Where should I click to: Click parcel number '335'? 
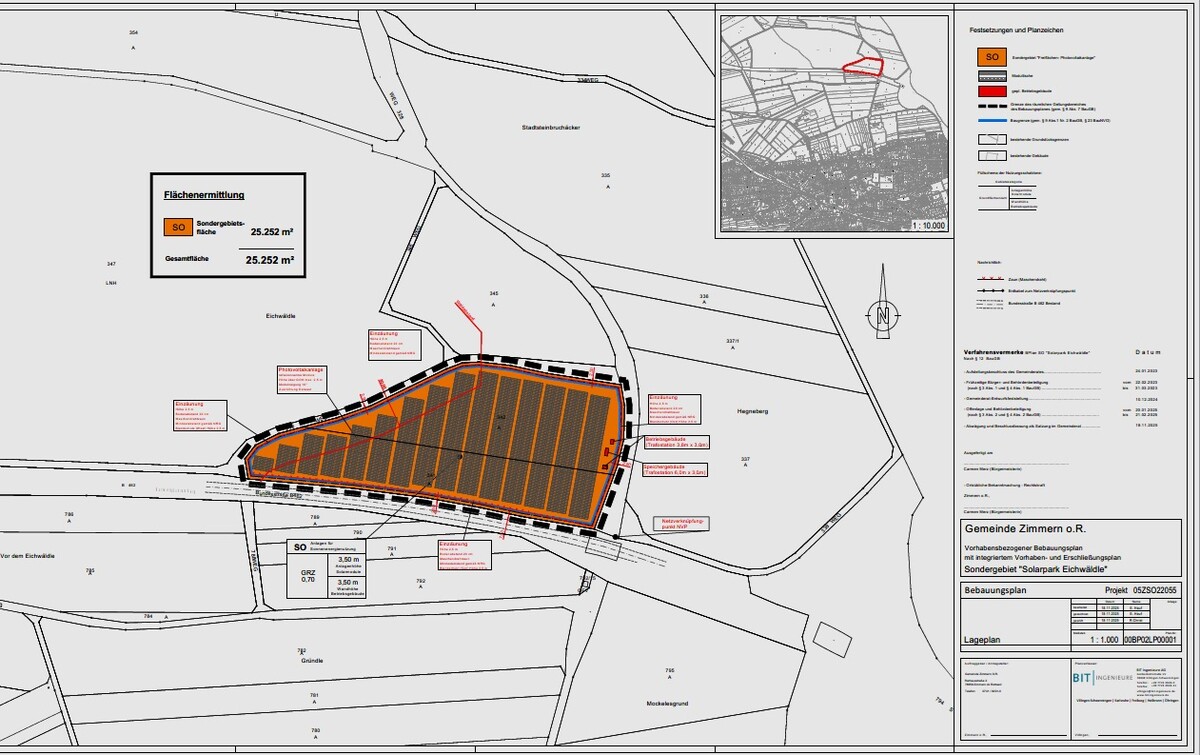605,175
